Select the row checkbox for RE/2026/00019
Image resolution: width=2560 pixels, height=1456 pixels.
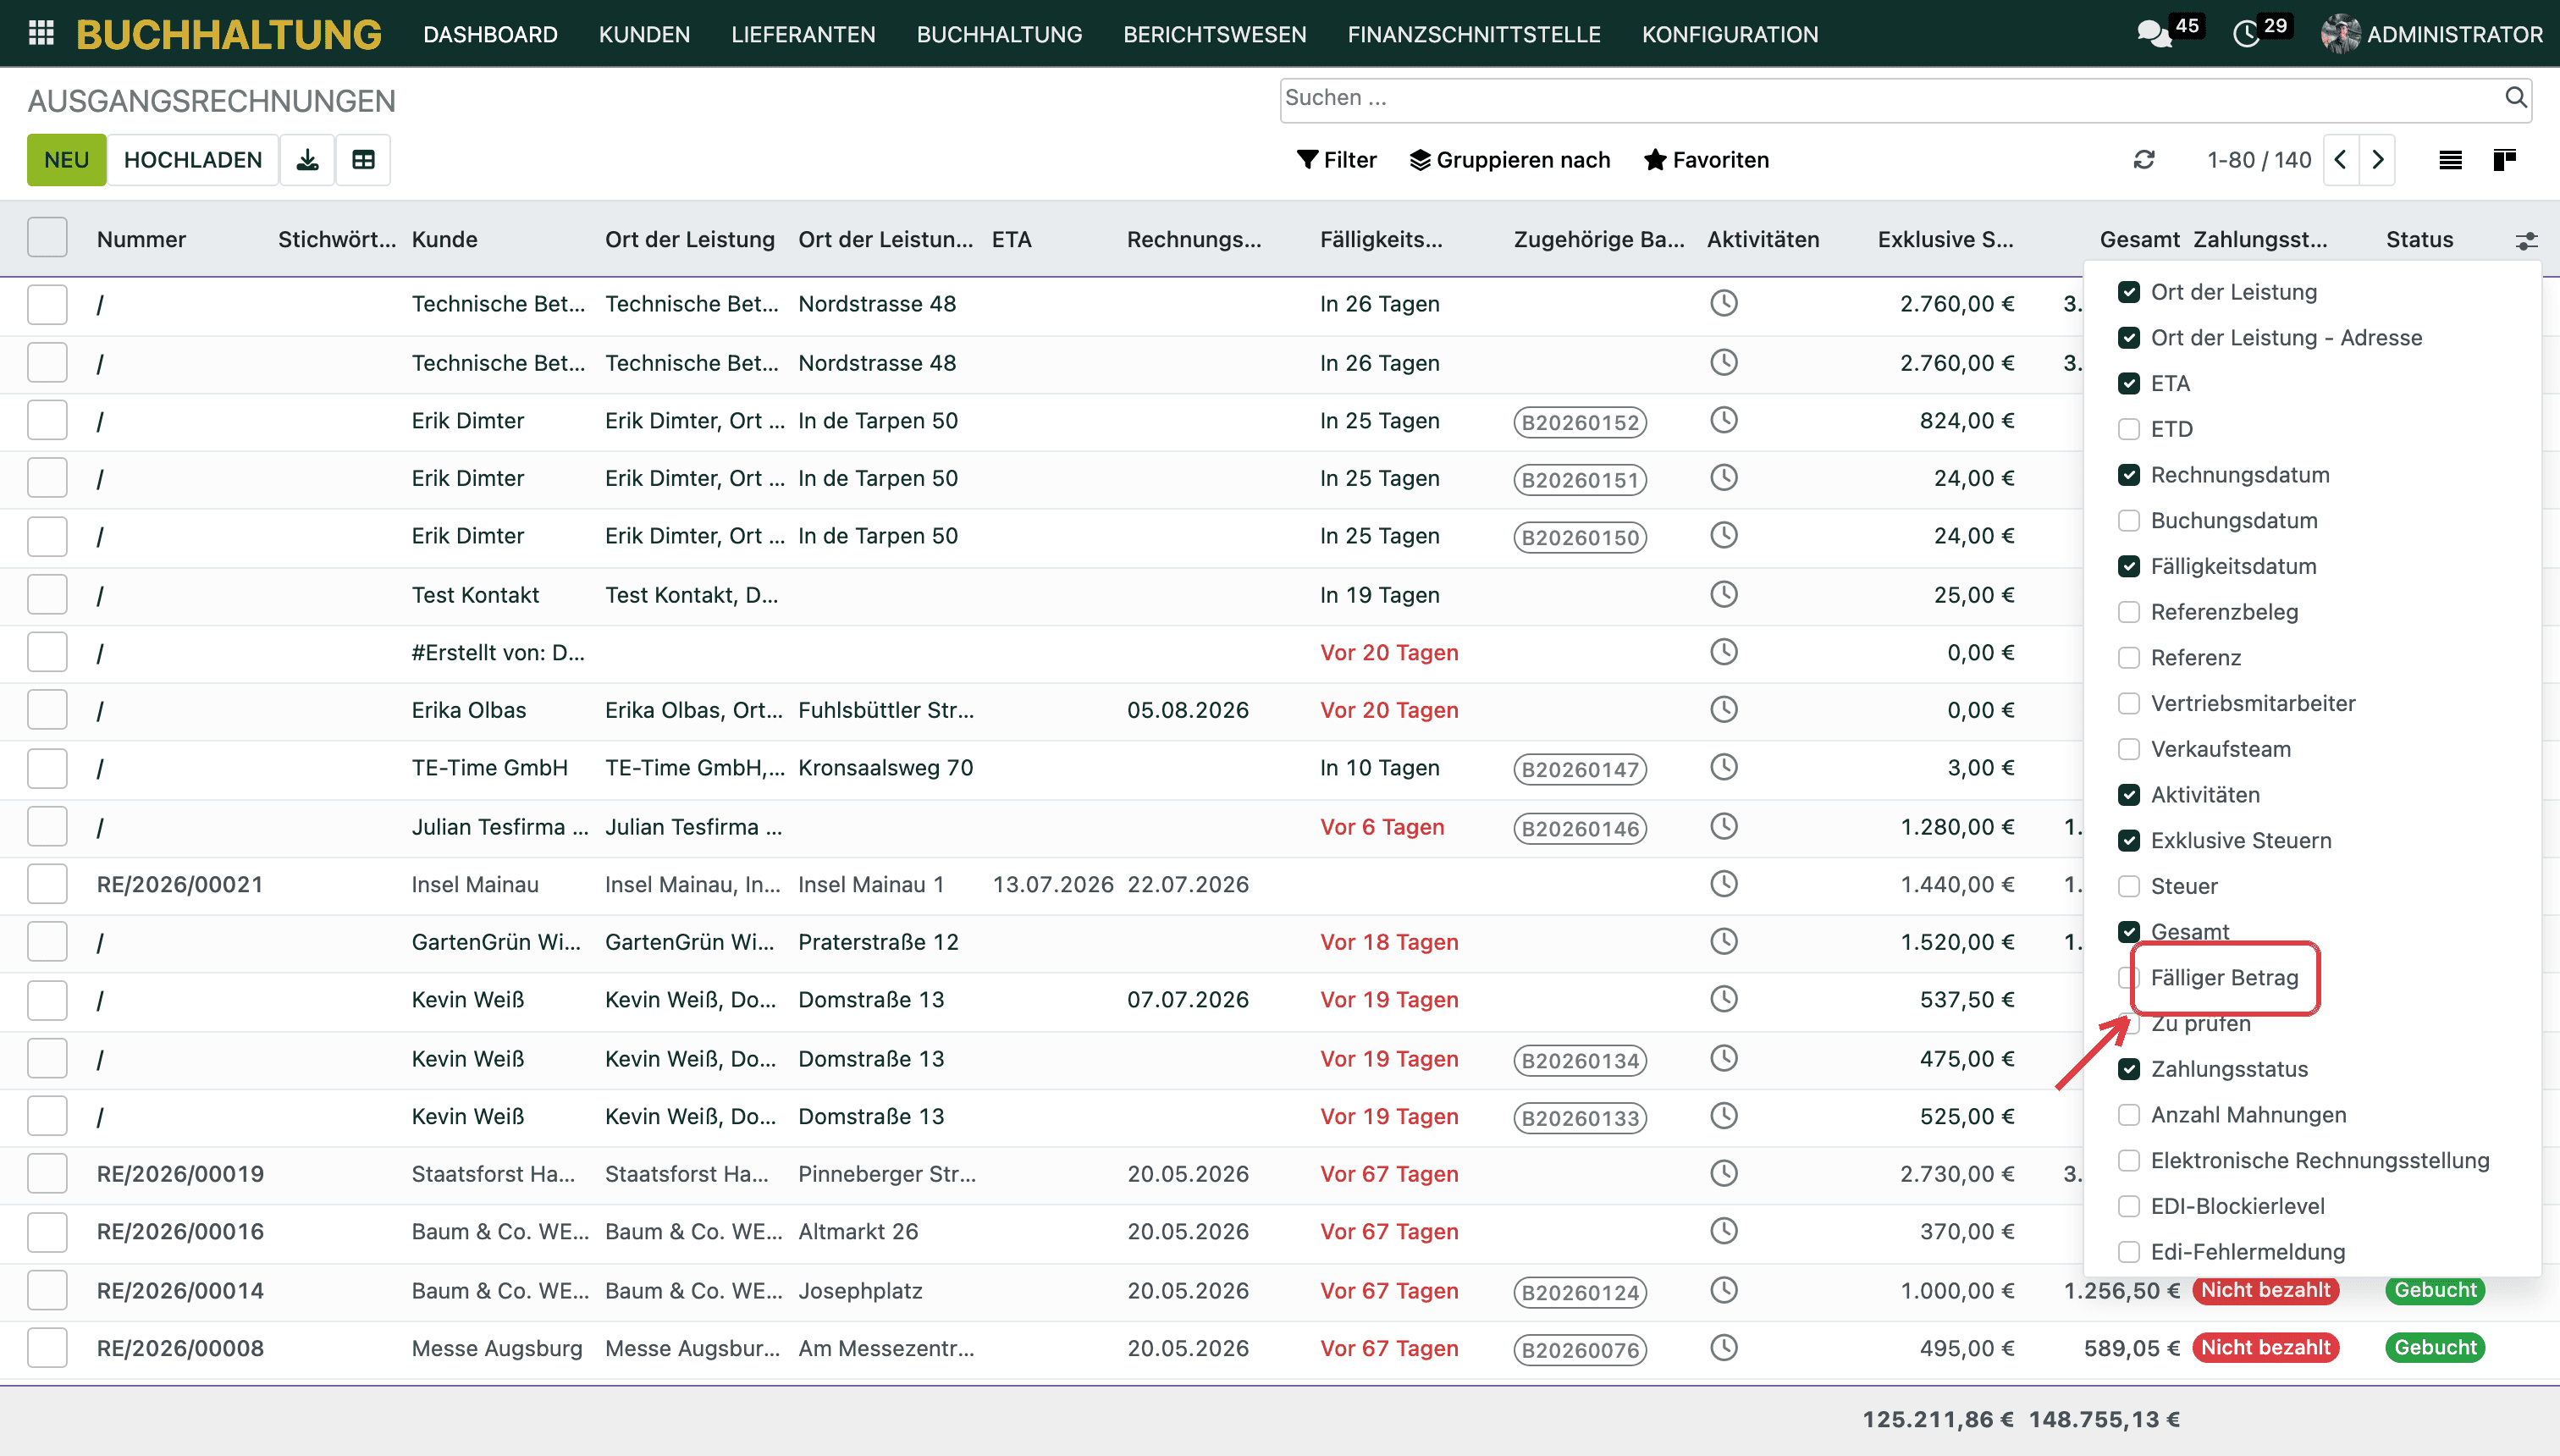click(47, 1173)
